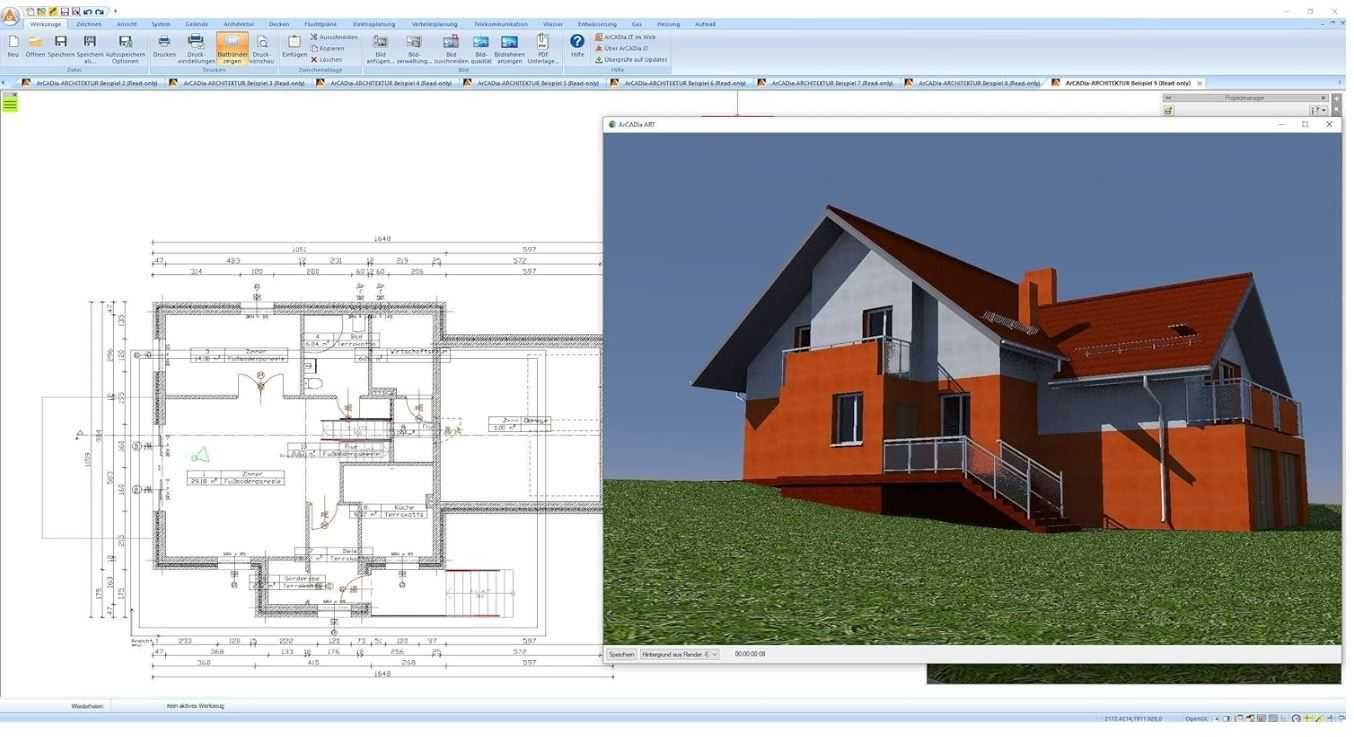
Task: Click Speichern als in the ribbon
Action: point(90,50)
